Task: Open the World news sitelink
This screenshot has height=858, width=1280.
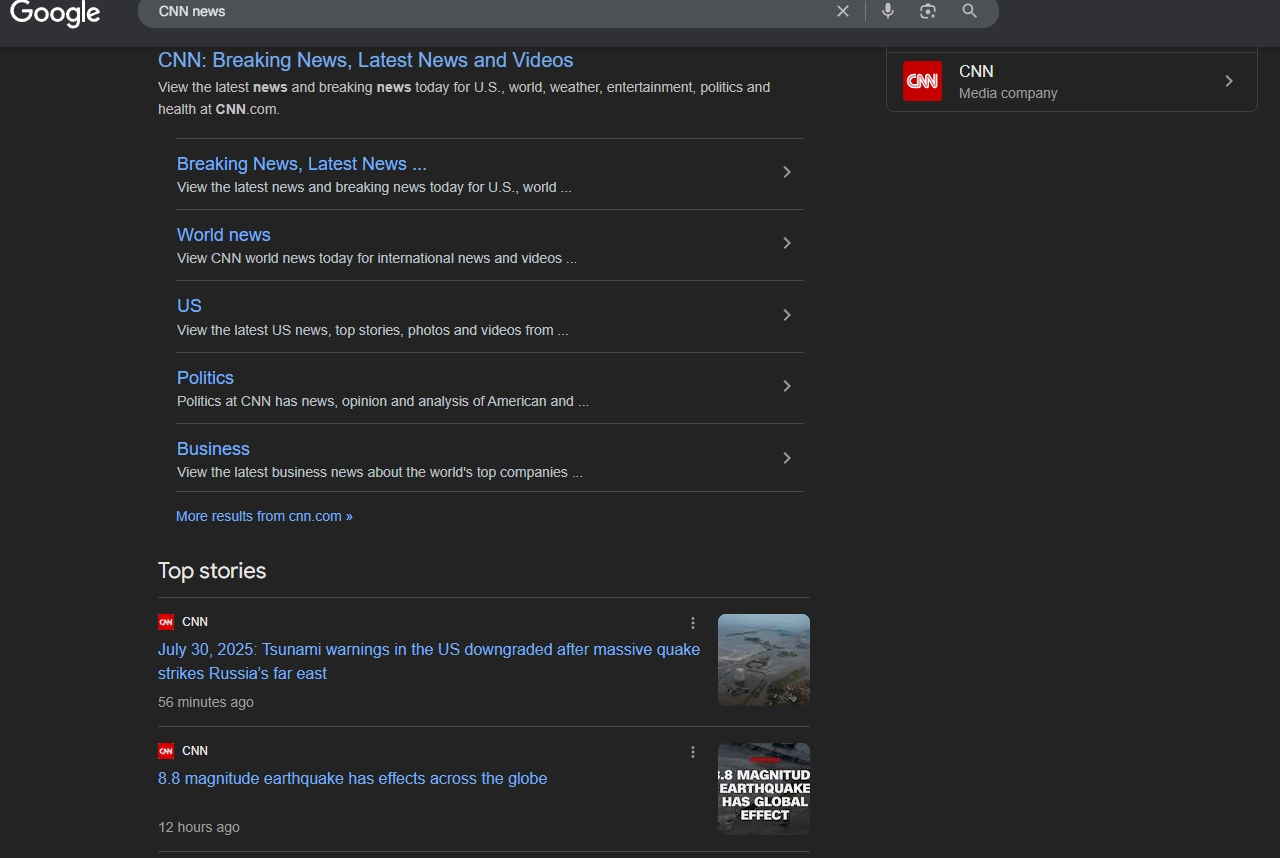Action: 223,235
